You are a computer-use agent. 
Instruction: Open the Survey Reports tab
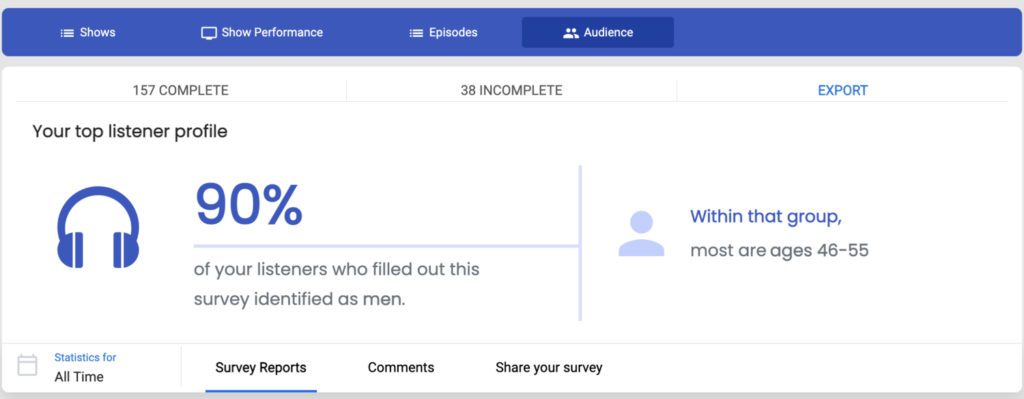click(x=261, y=368)
